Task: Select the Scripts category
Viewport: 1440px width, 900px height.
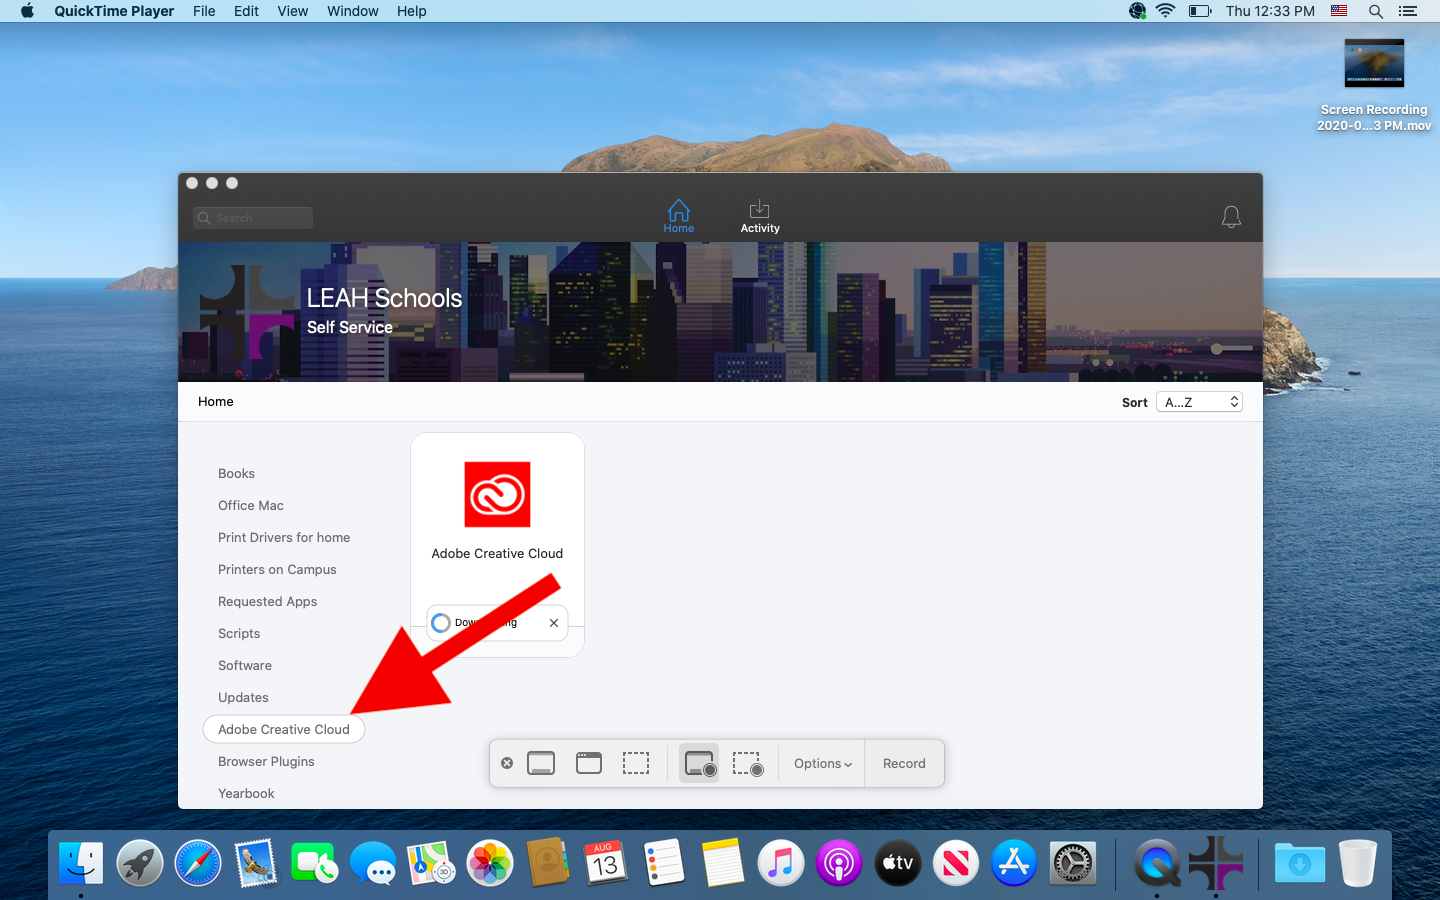Action: tap(239, 634)
